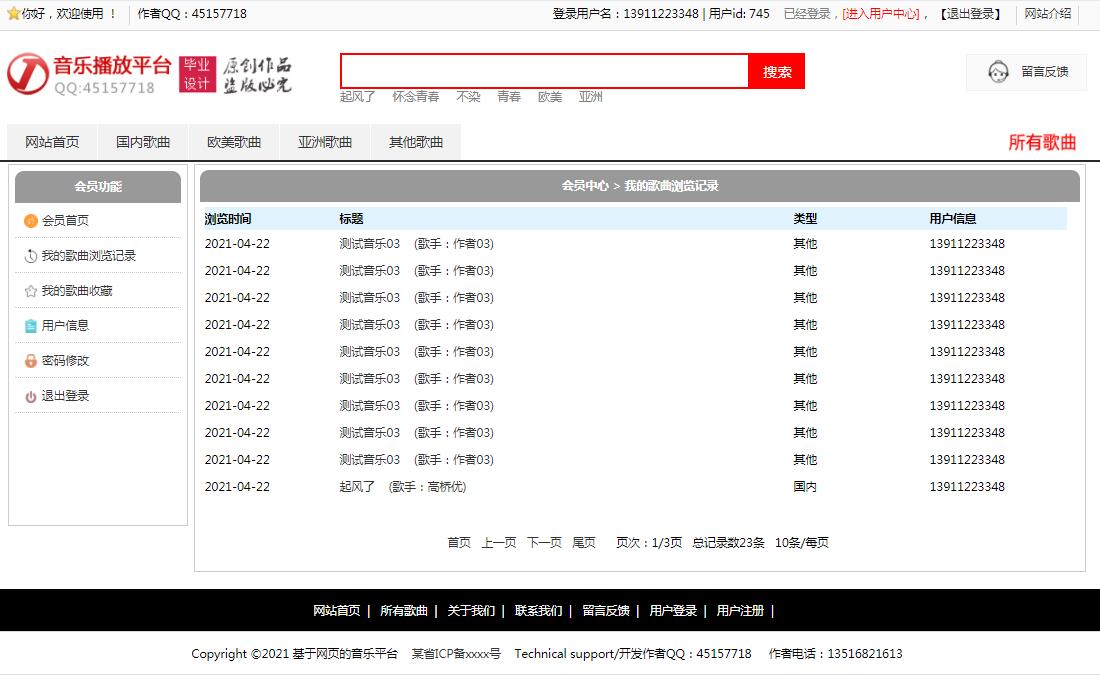Switch to 欧美歌曲 tab
Image resolution: width=1100 pixels, height=681 pixels.
click(234, 142)
